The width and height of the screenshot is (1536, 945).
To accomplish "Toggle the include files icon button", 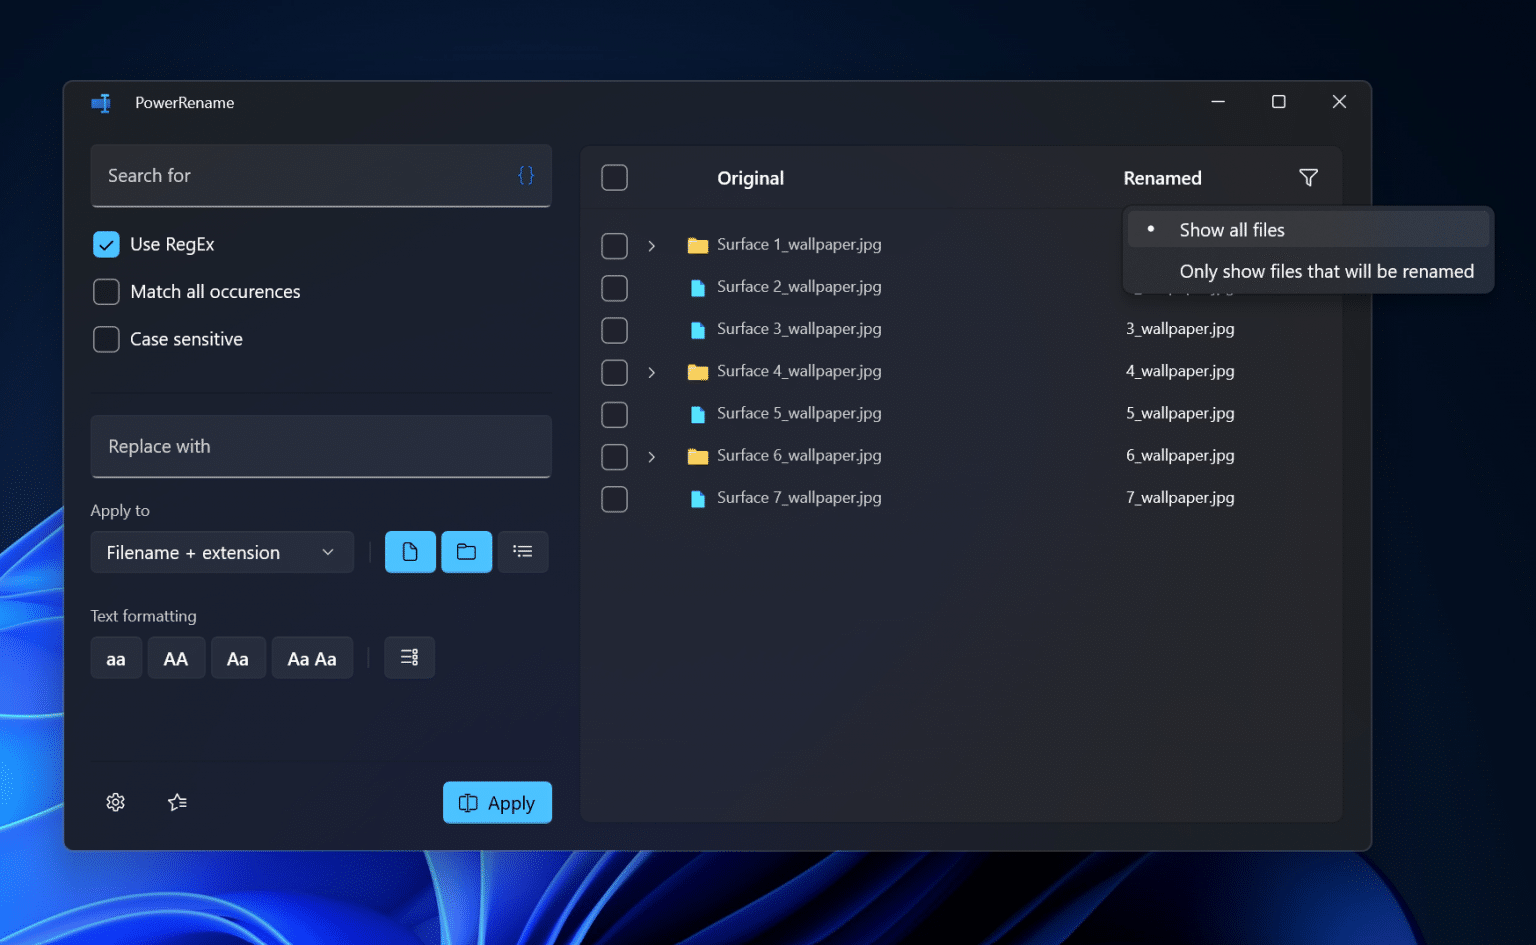I will (410, 552).
